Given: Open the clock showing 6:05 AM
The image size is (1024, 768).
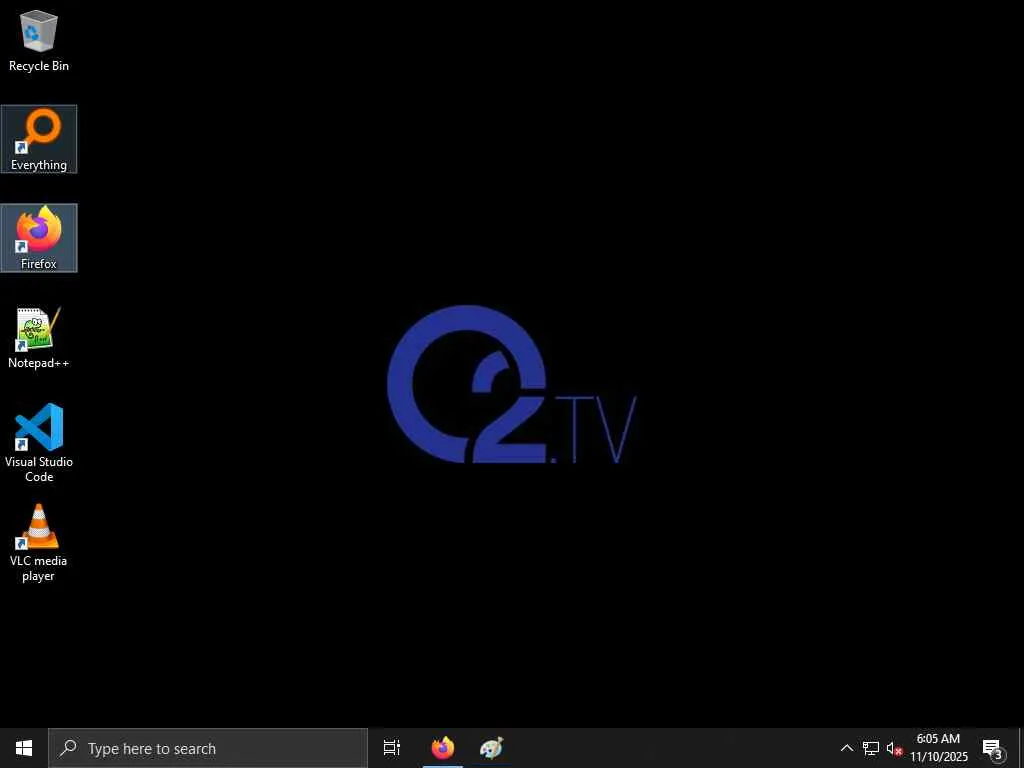Looking at the screenshot, I should [x=938, y=748].
